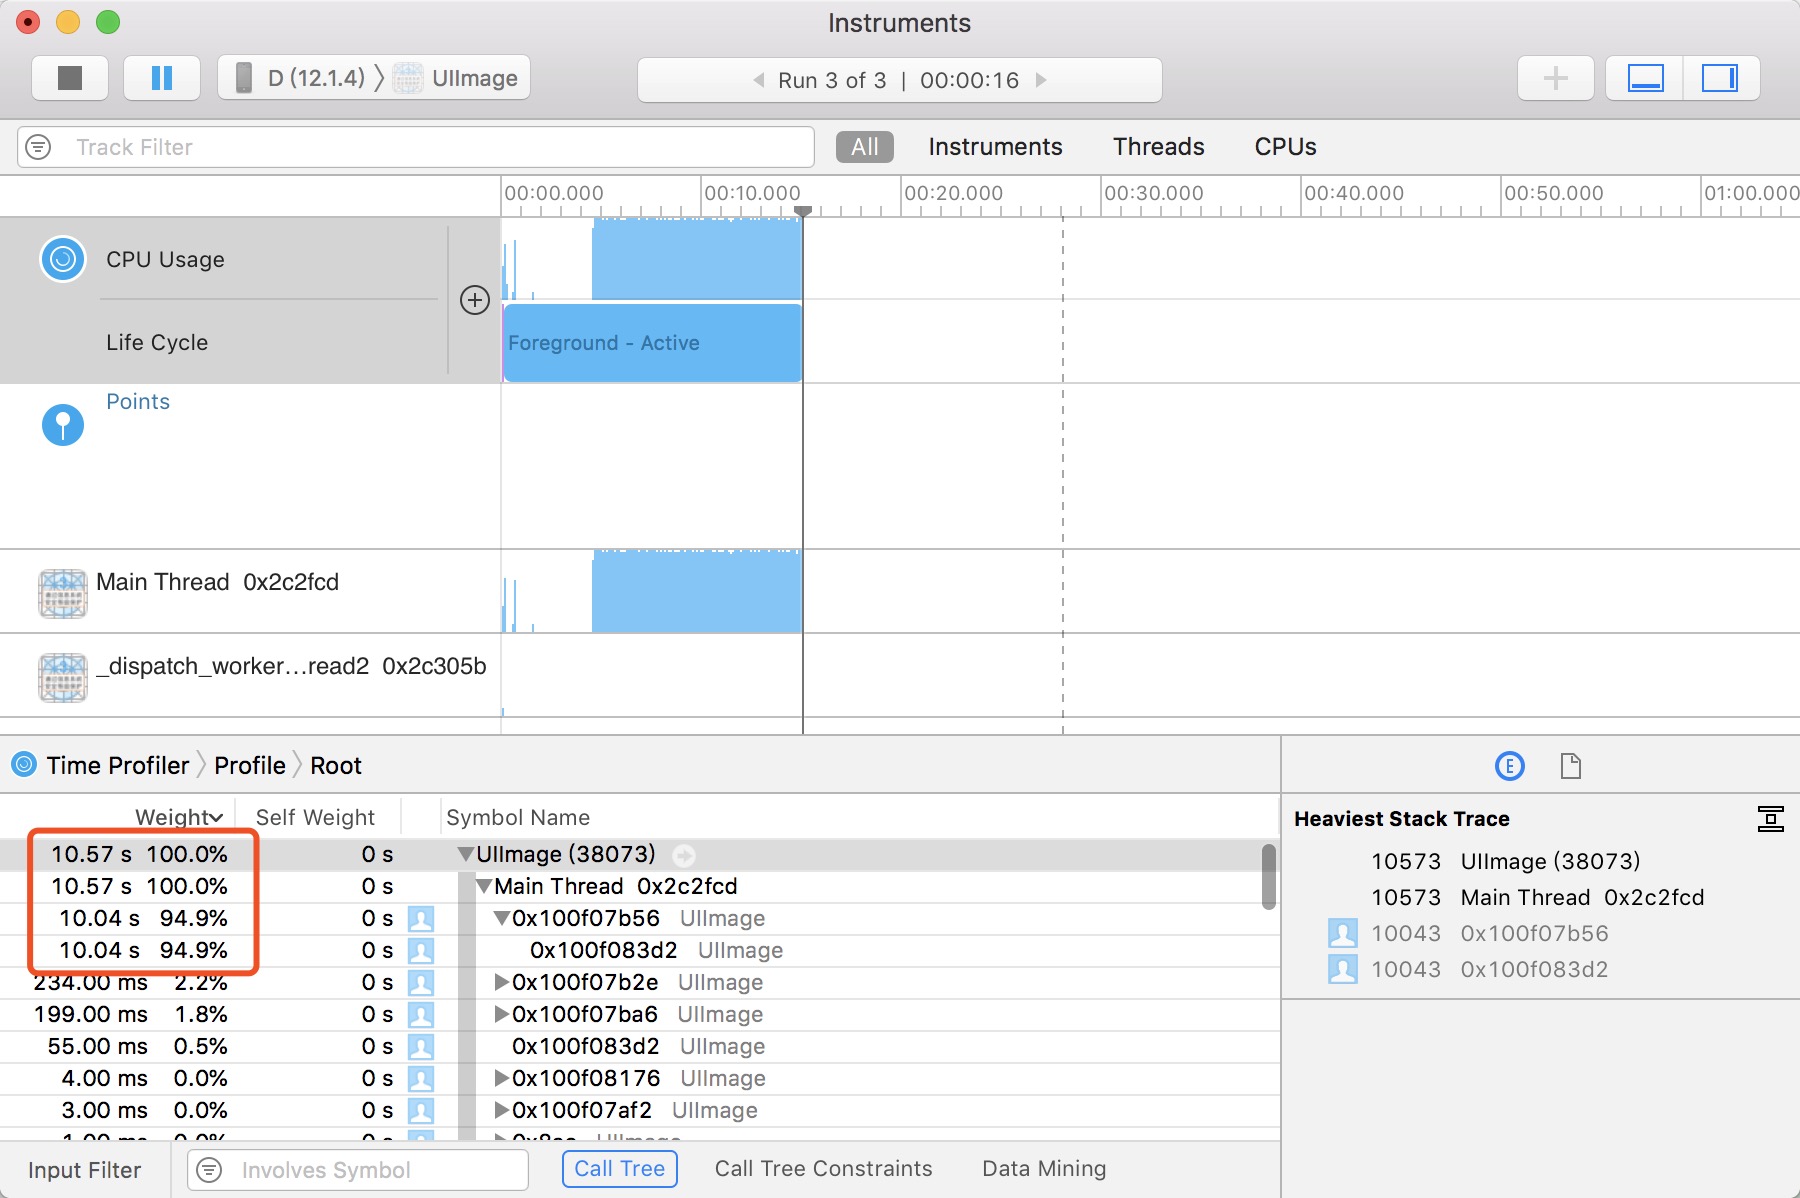The width and height of the screenshot is (1800, 1198).
Task: Show the run info document inspector
Action: click(x=1571, y=766)
